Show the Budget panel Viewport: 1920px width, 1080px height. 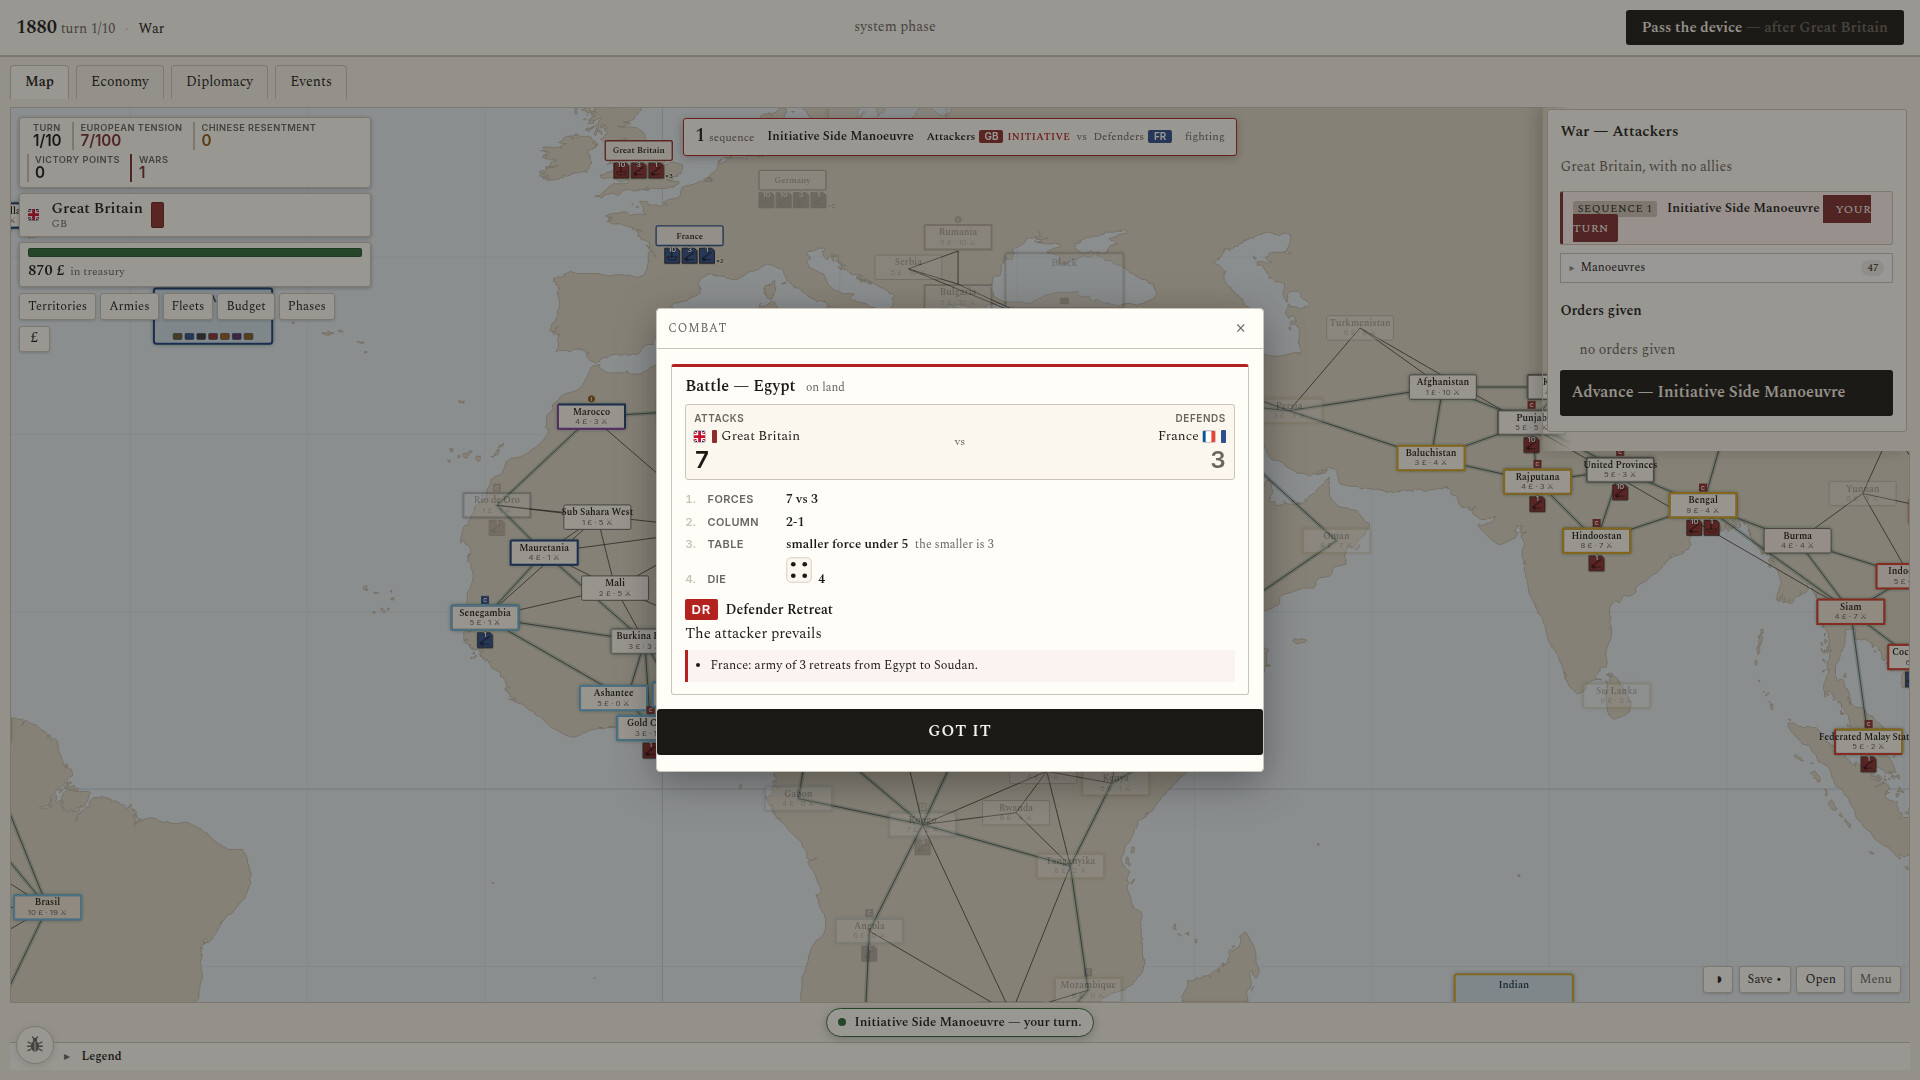point(246,306)
